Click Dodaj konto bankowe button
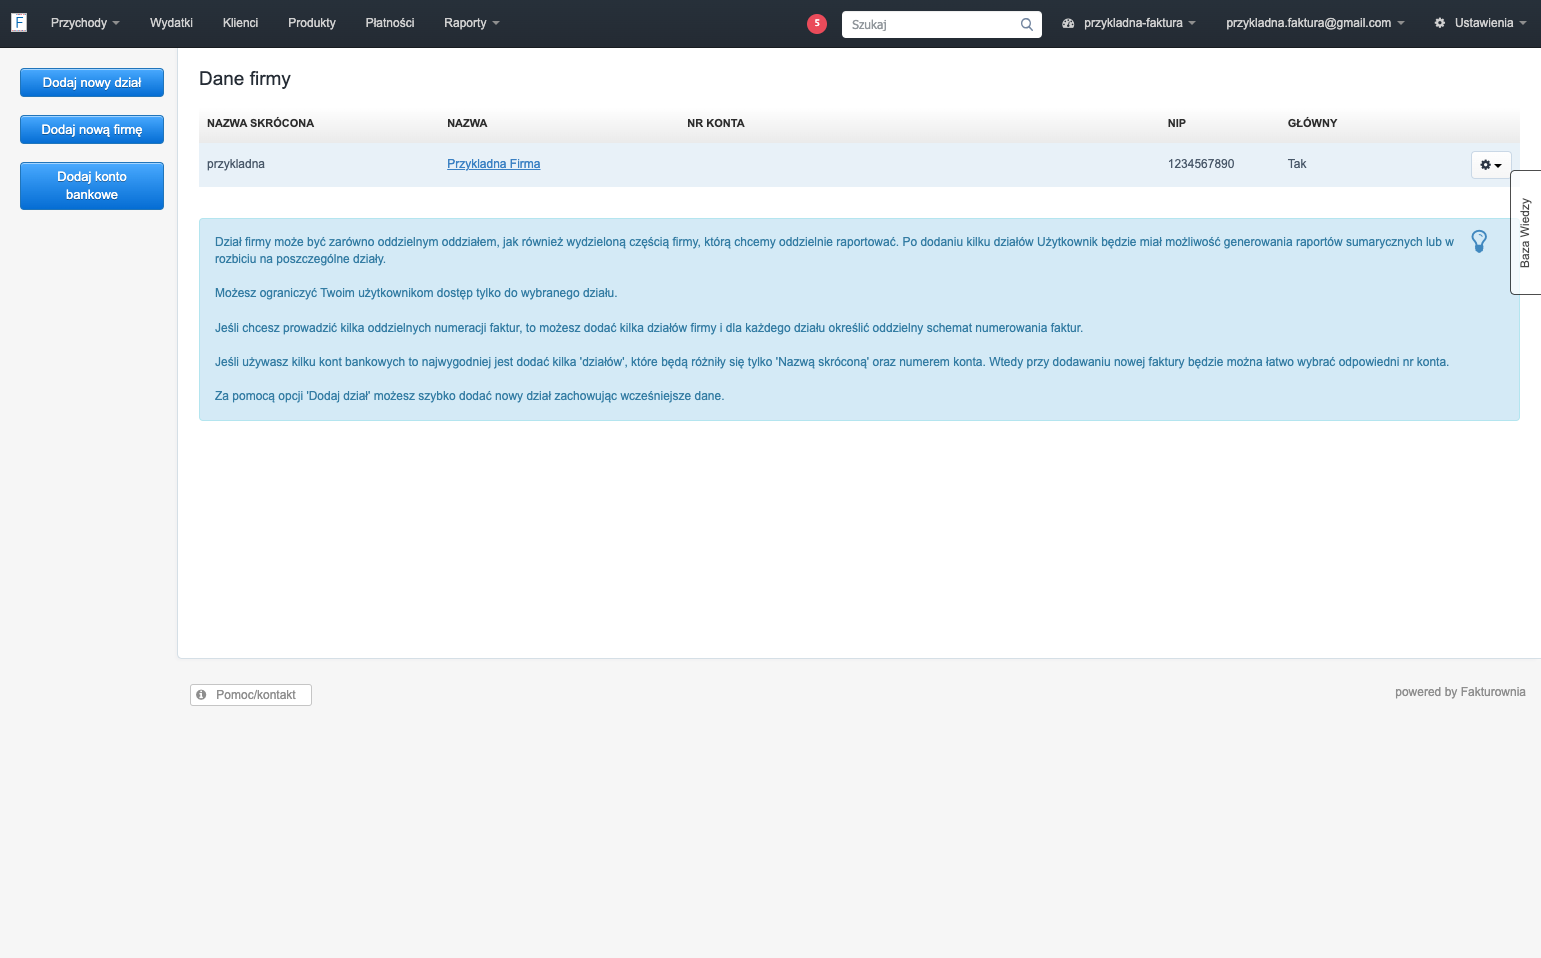Viewport: 1541px width, 958px height. (92, 186)
